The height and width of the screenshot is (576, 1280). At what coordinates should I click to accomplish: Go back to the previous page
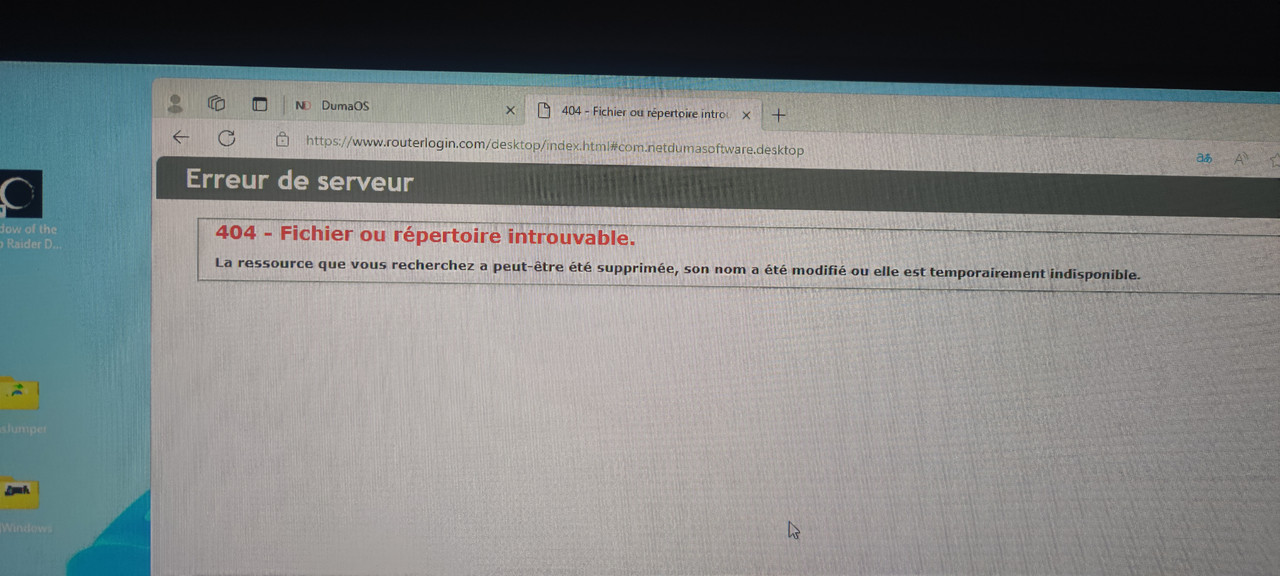(x=180, y=137)
